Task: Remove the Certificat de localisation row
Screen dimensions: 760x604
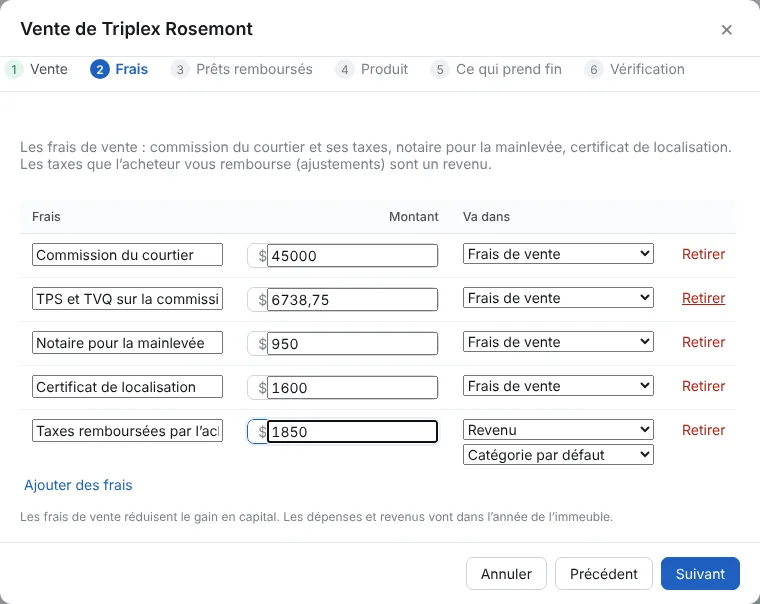Action: pyautogui.click(x=703, y=386)
